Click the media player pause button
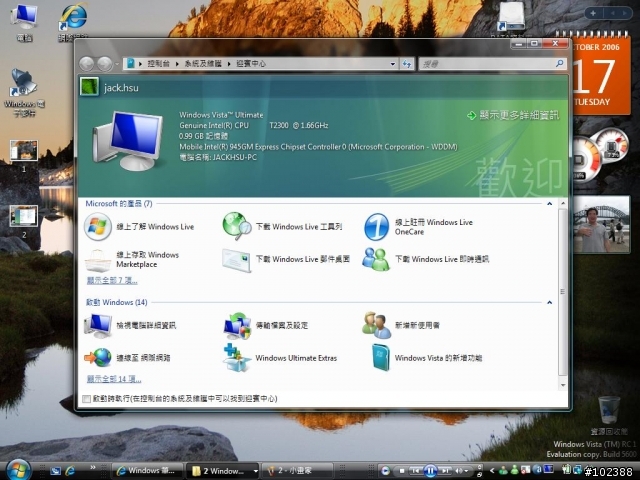The height and width of the screenshot is (480, 640). point(430,471)
